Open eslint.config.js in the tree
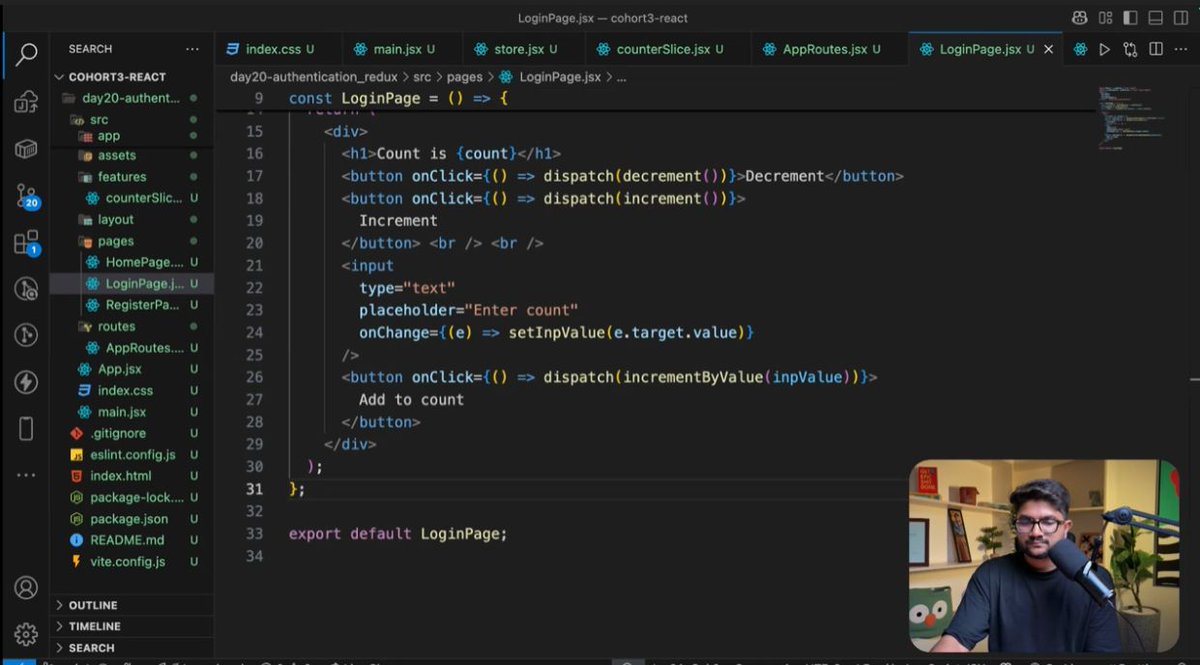Image resolution: width=1200 pixels, height=665 pixels. click(x=132, y=454)
